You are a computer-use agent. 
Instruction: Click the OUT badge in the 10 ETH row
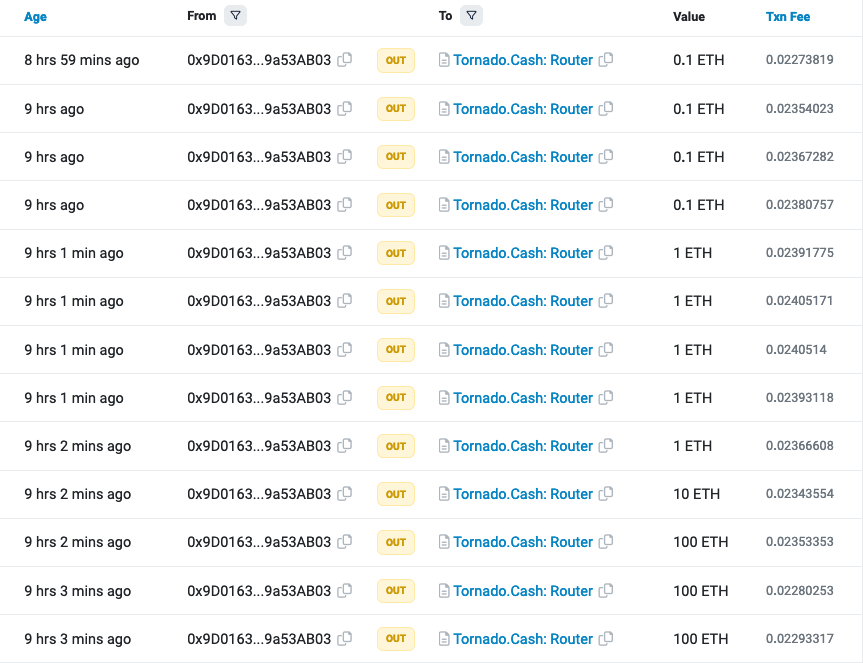tap(396, 494)
